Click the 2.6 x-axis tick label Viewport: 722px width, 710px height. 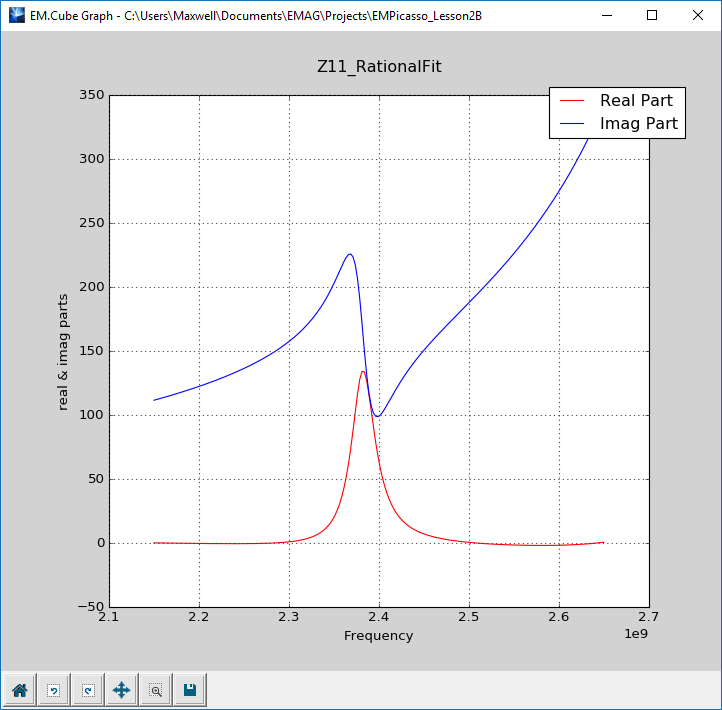(x=559, y=617)
